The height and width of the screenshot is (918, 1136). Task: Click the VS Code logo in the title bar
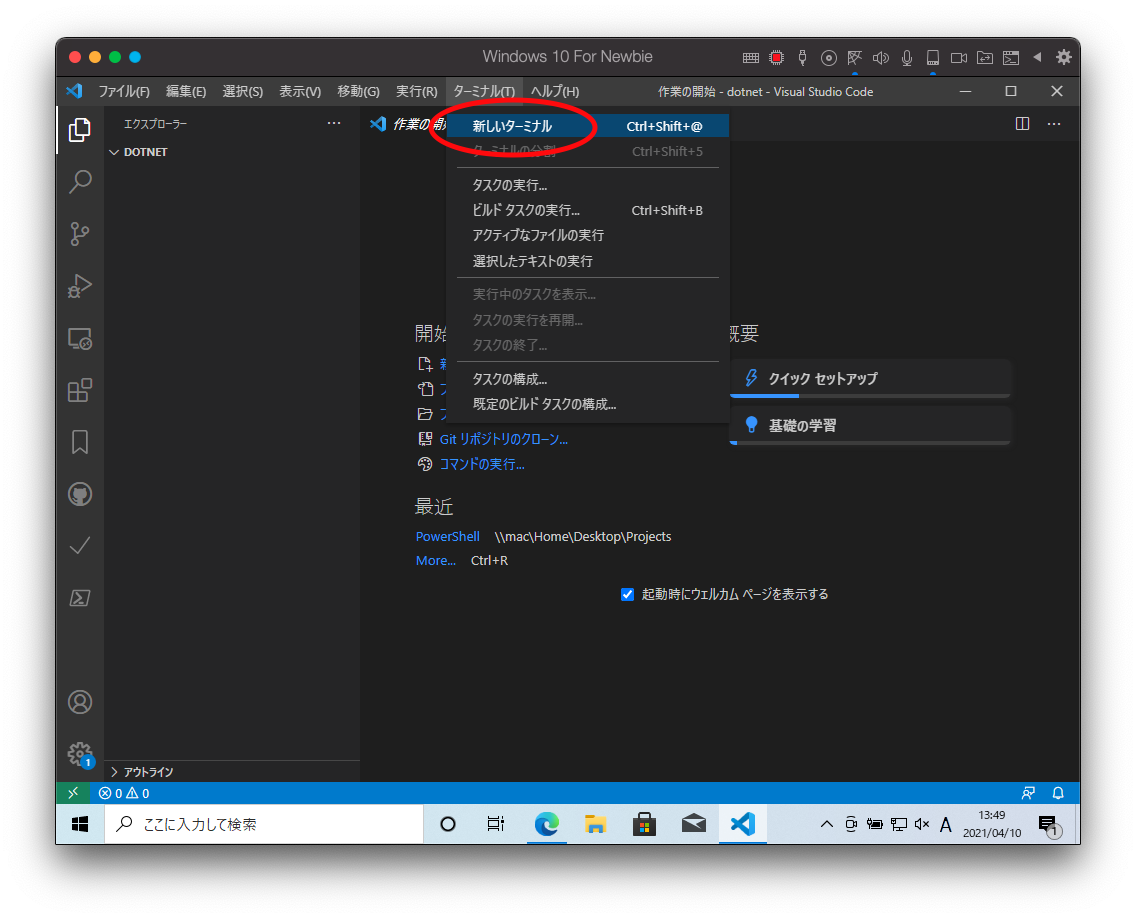click(x=74, y=91)
